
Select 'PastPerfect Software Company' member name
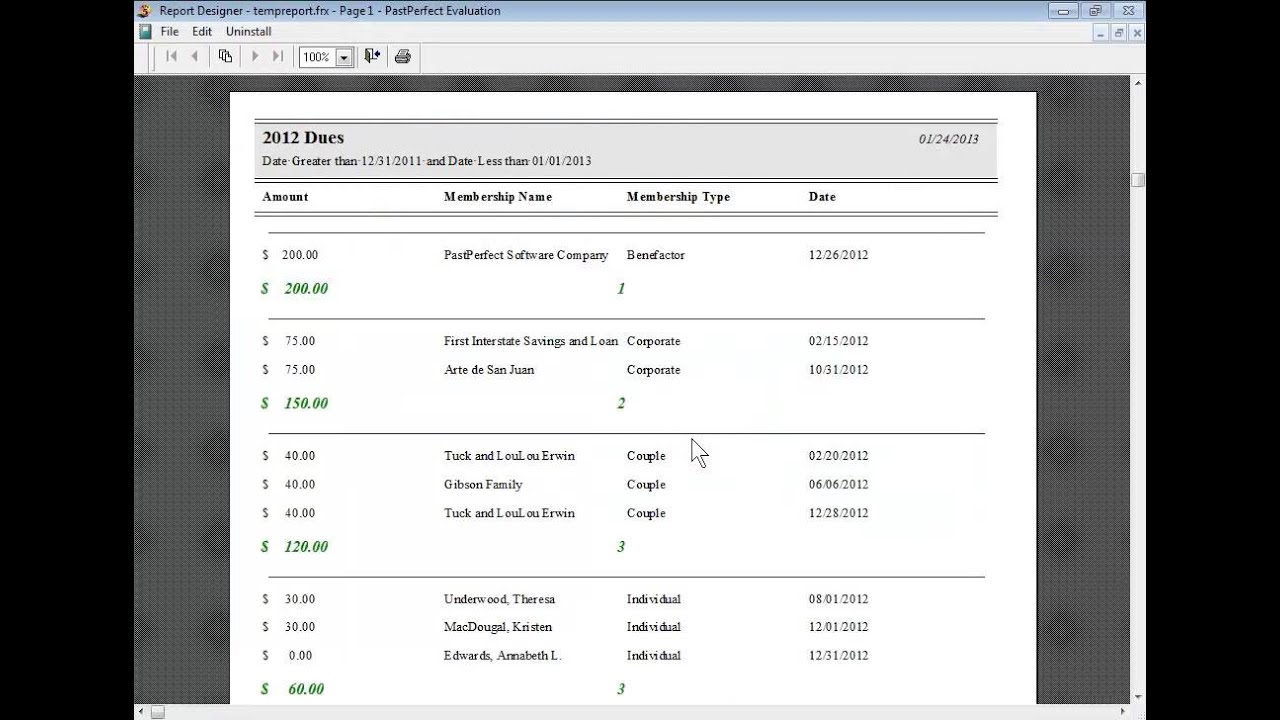pos(526,255)
